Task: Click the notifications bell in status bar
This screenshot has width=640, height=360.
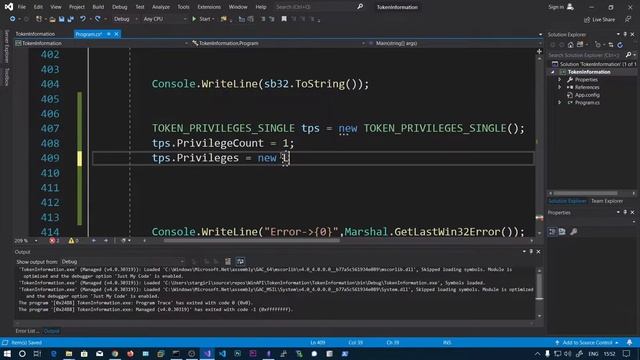Action: (x=629, y=343)
